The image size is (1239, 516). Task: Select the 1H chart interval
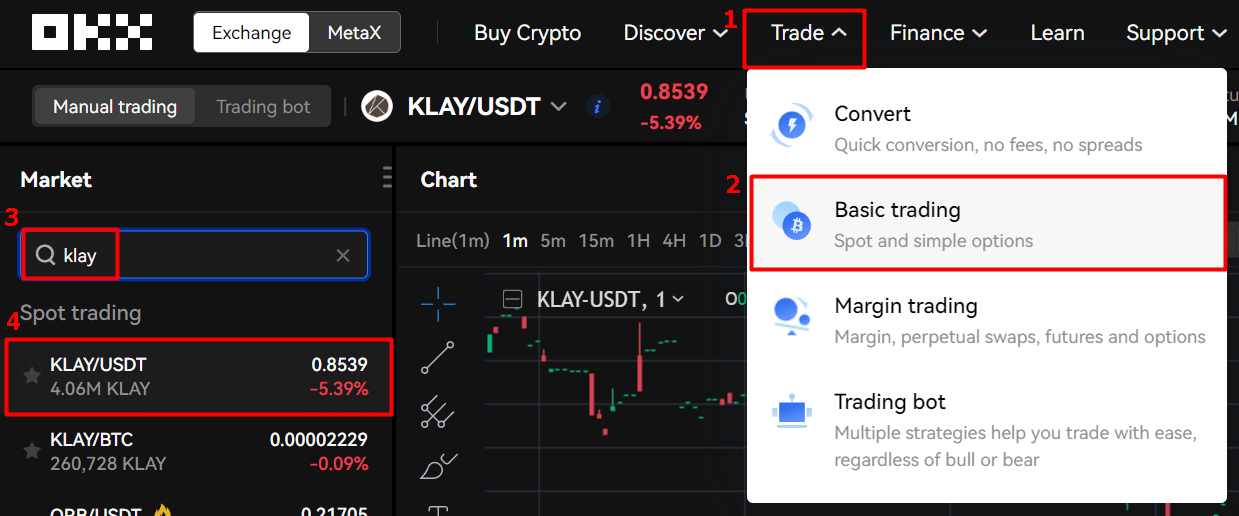point(639,240)
